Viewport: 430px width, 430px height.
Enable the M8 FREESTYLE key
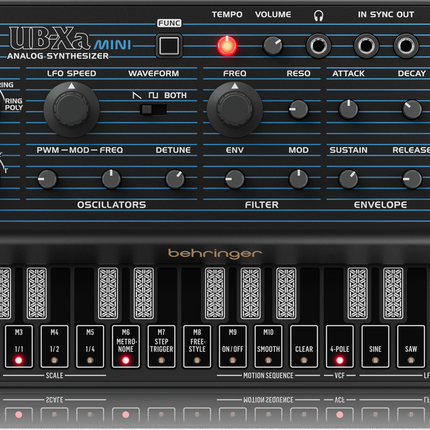pyautogui.click(x=197, y=346)
